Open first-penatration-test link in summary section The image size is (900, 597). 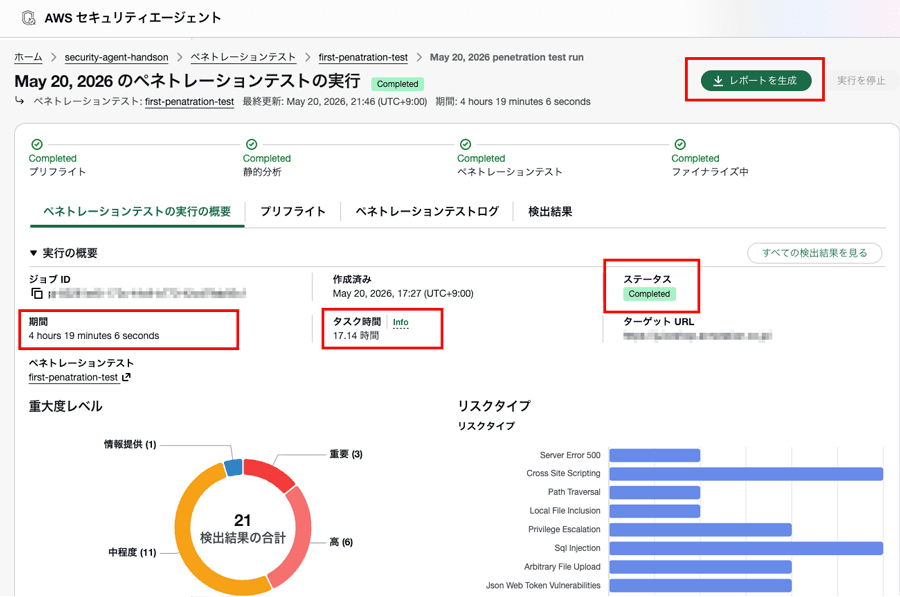coord(73,377)
